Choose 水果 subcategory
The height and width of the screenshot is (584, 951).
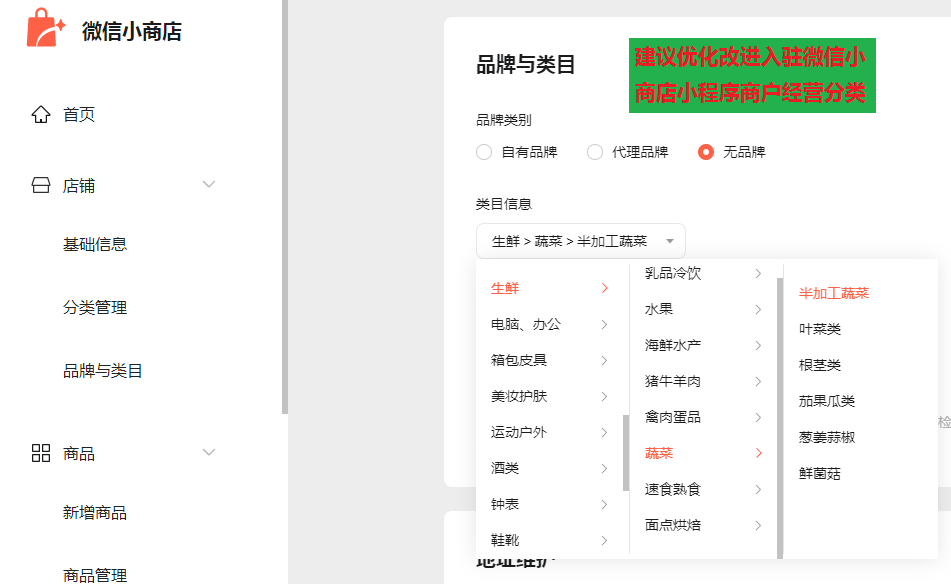click(659, 309)
